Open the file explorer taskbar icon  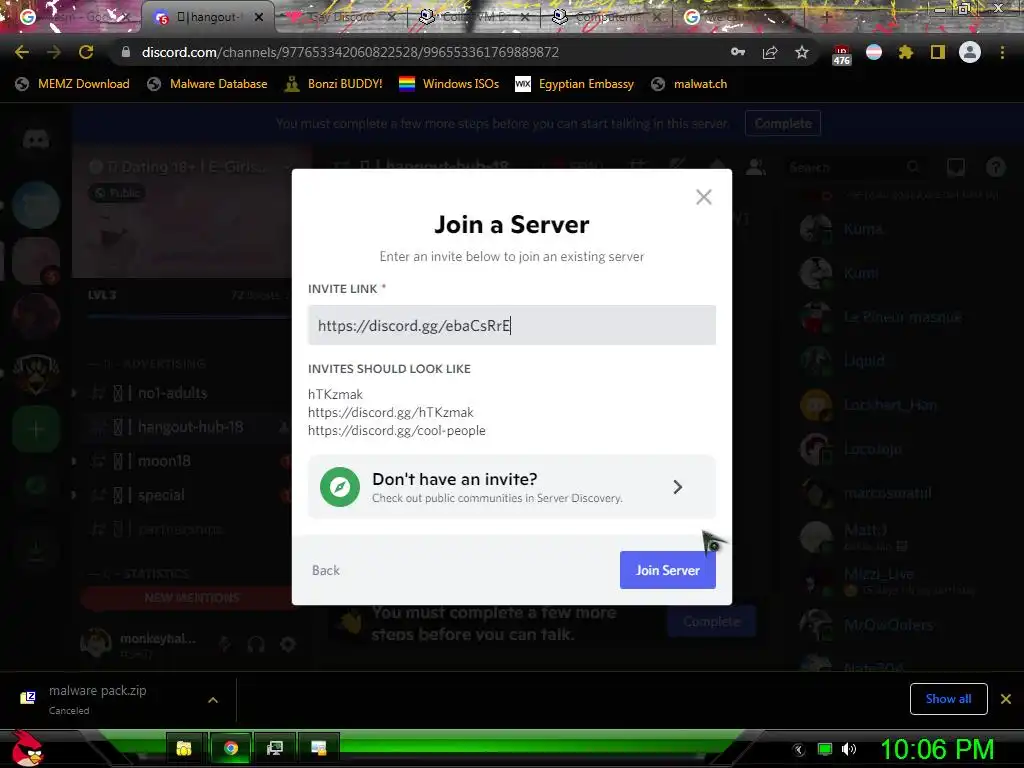pos(185,748)
